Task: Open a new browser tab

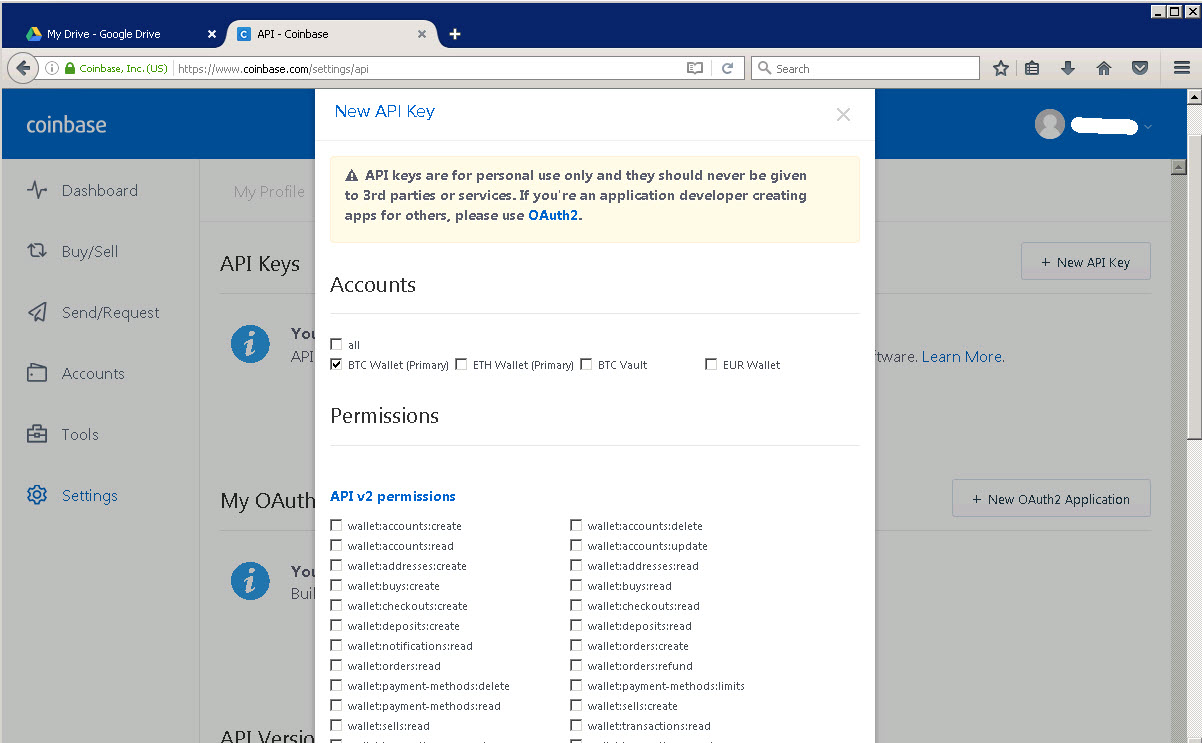Action: [x=455, y=33]
